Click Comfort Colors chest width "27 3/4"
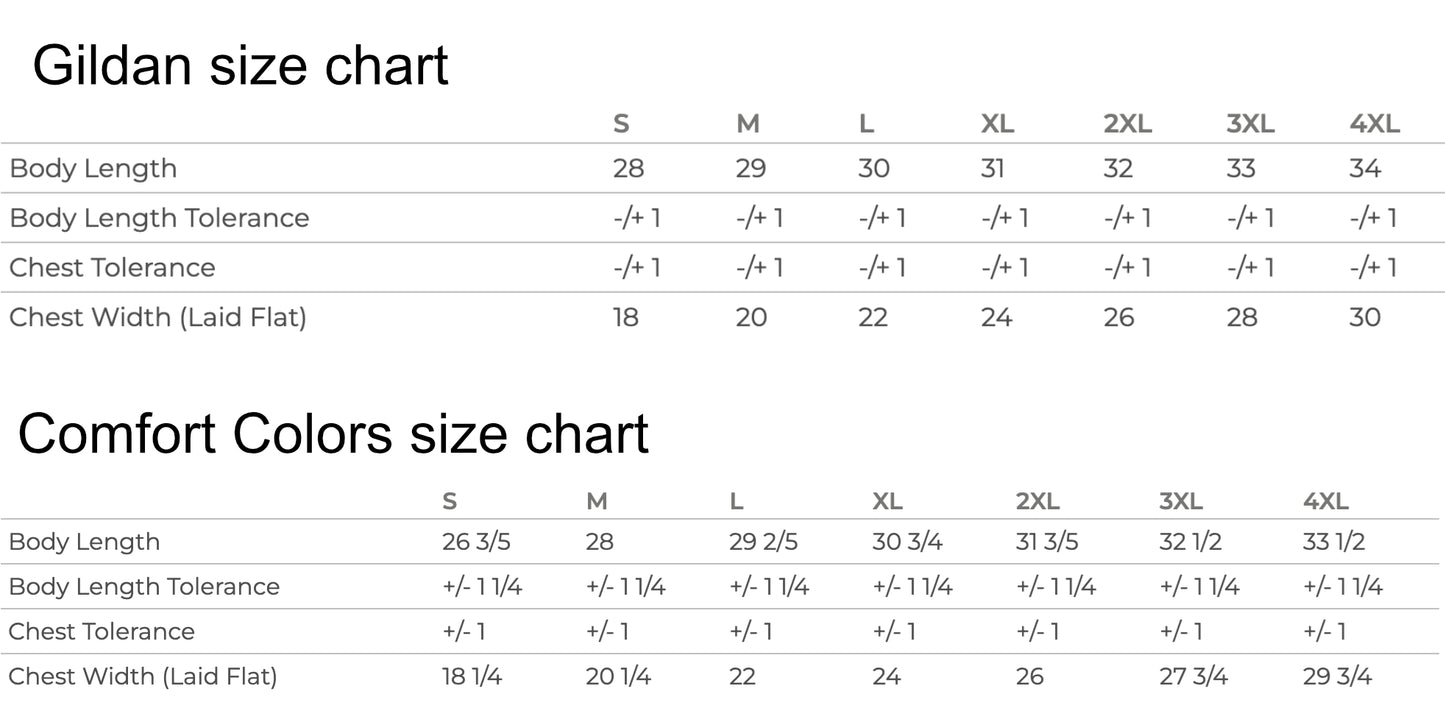 [x=1193, y=677]
